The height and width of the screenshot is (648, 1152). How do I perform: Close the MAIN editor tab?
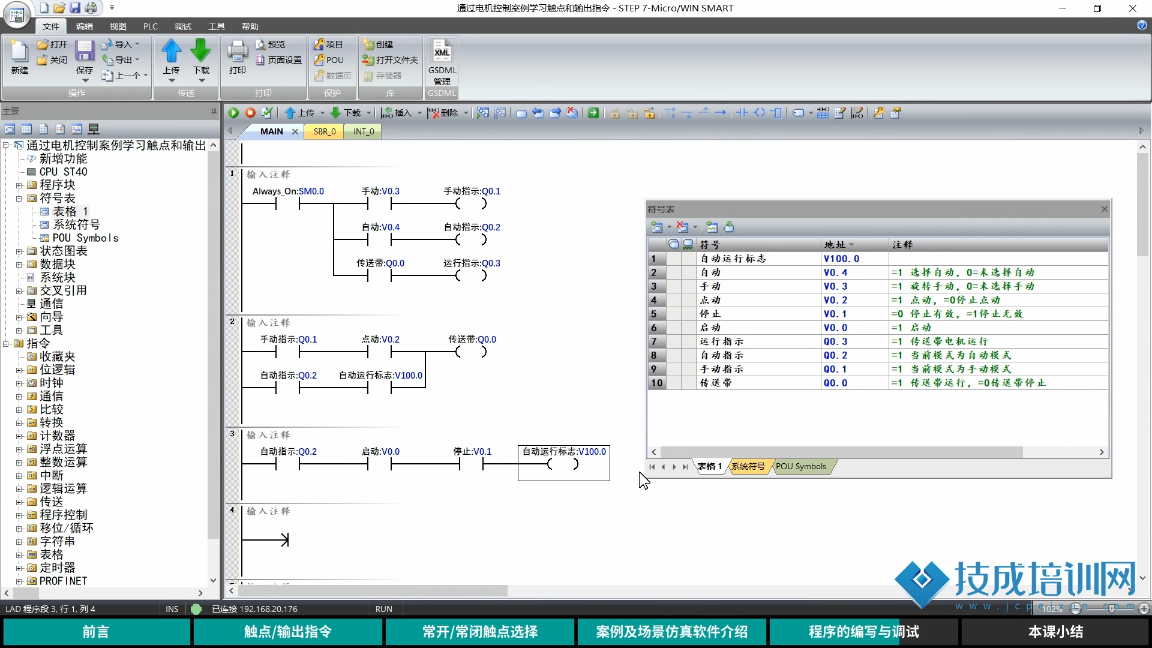[295, 132]
